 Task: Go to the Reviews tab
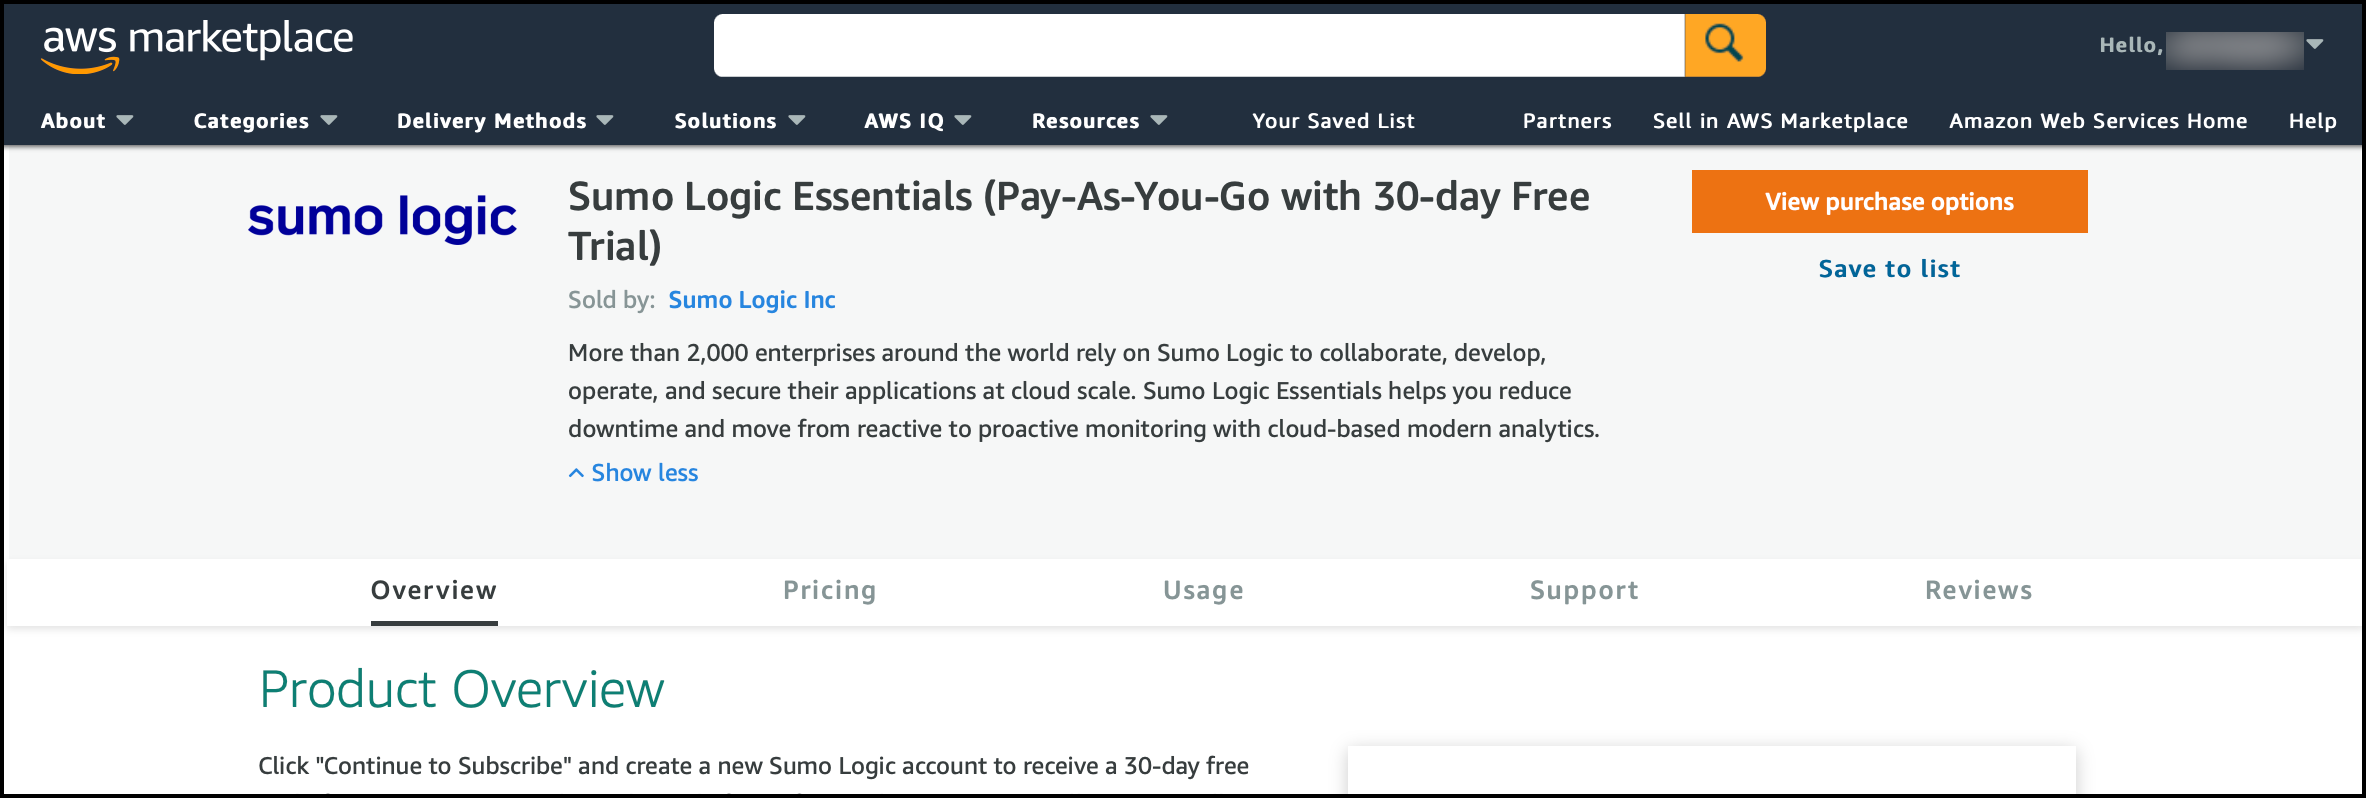pos(1978,591)
